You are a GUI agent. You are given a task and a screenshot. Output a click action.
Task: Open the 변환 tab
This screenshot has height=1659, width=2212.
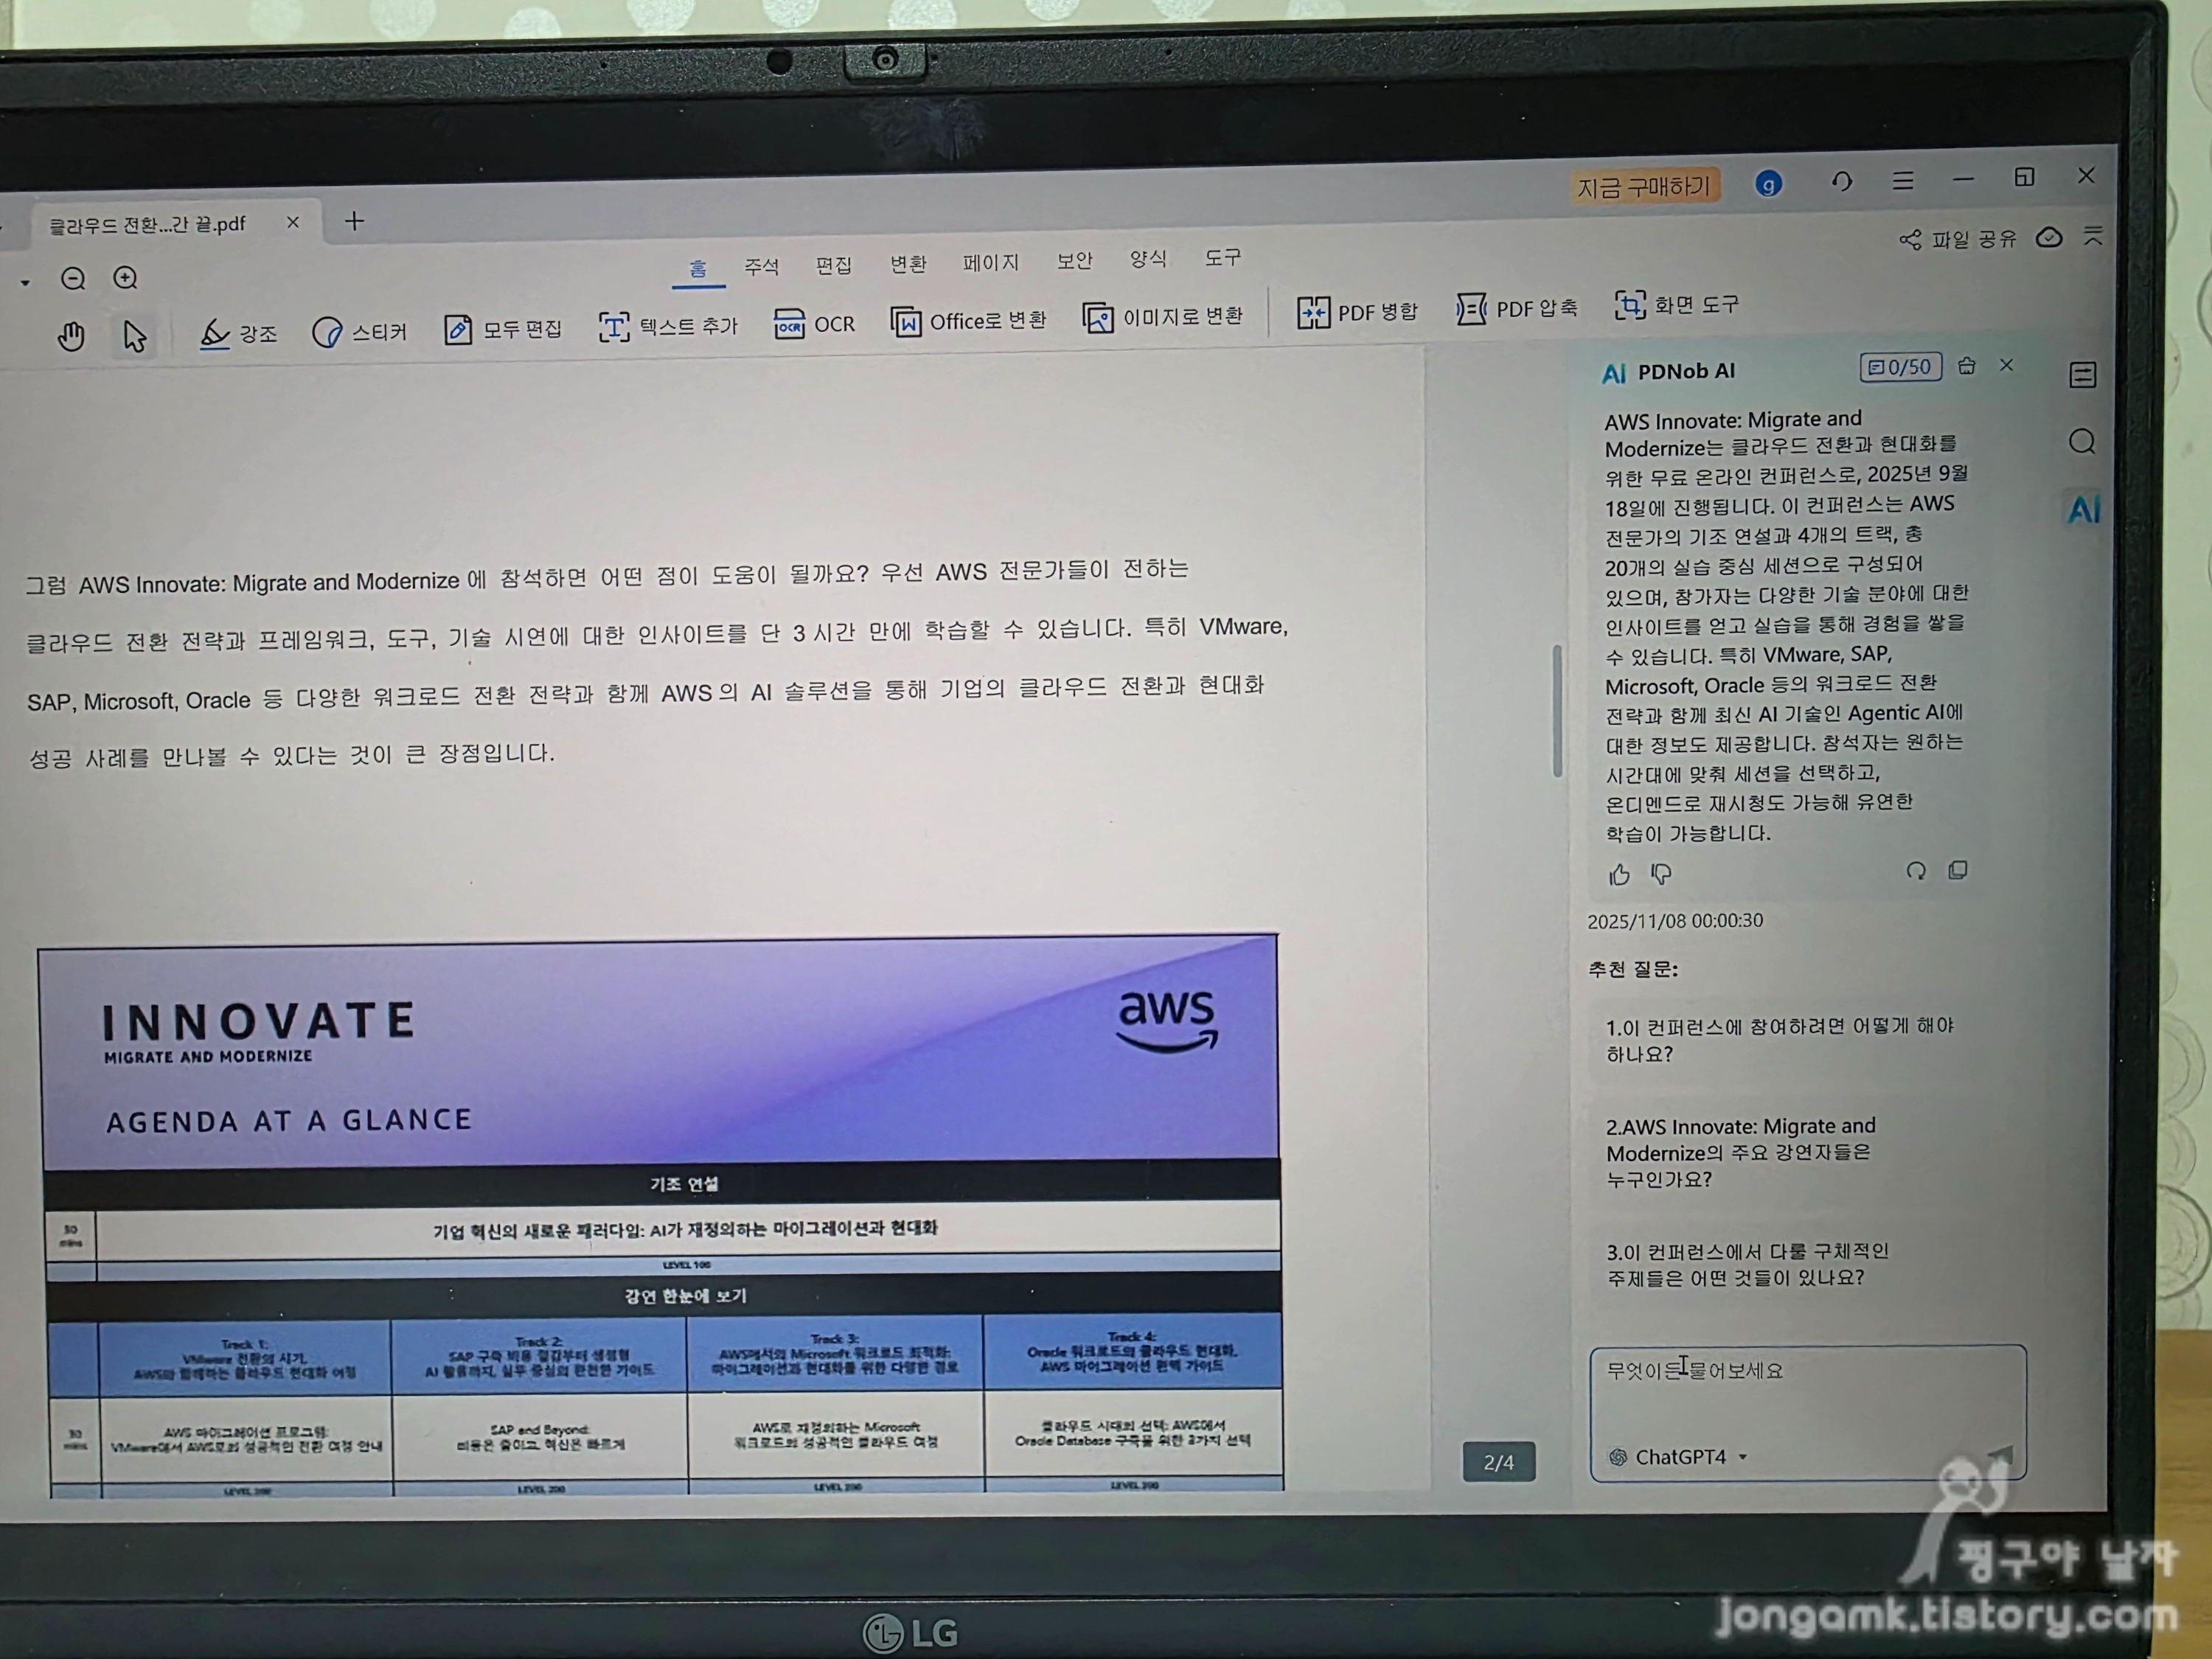coord(908,263)
